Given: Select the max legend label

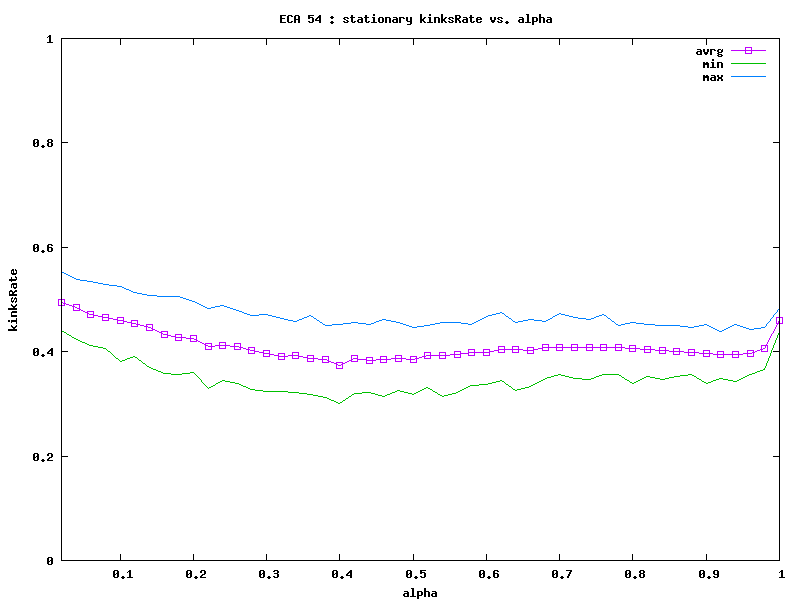Looking at the screenshot, I should [x=712, y=76].
